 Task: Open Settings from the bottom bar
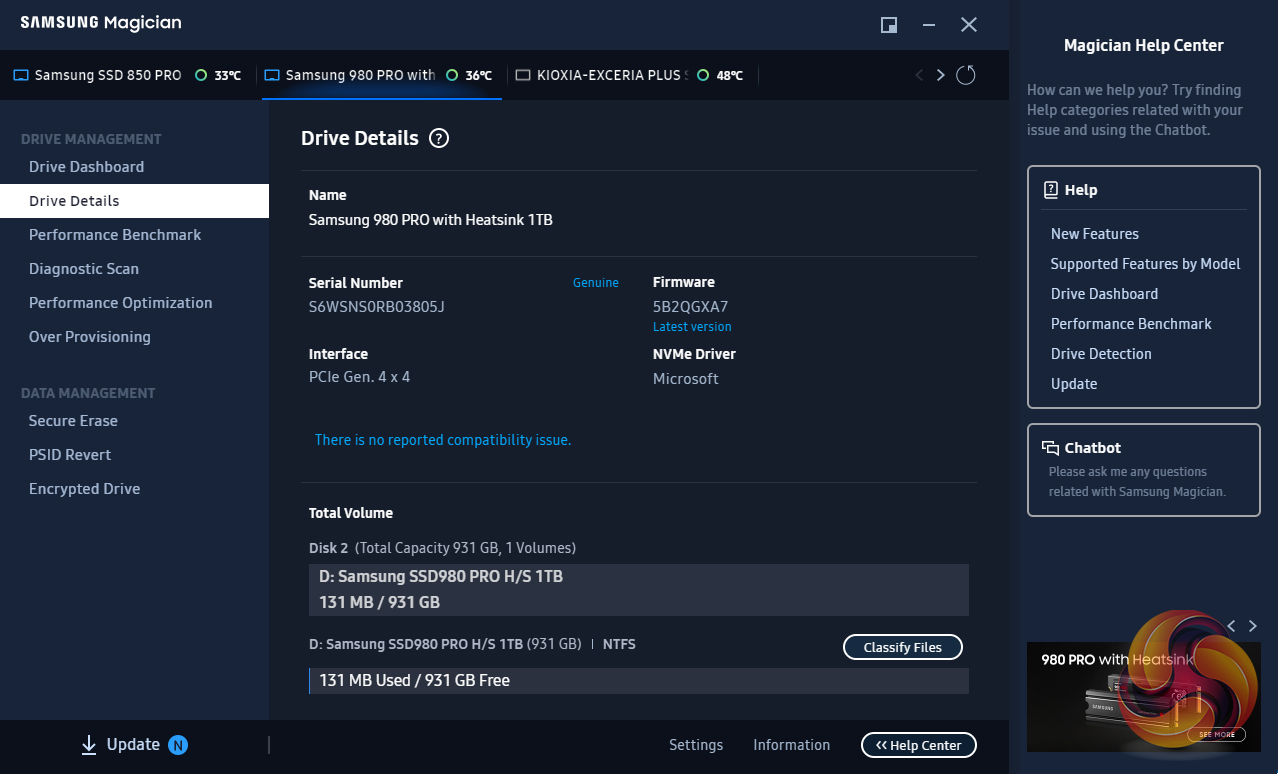696,745
